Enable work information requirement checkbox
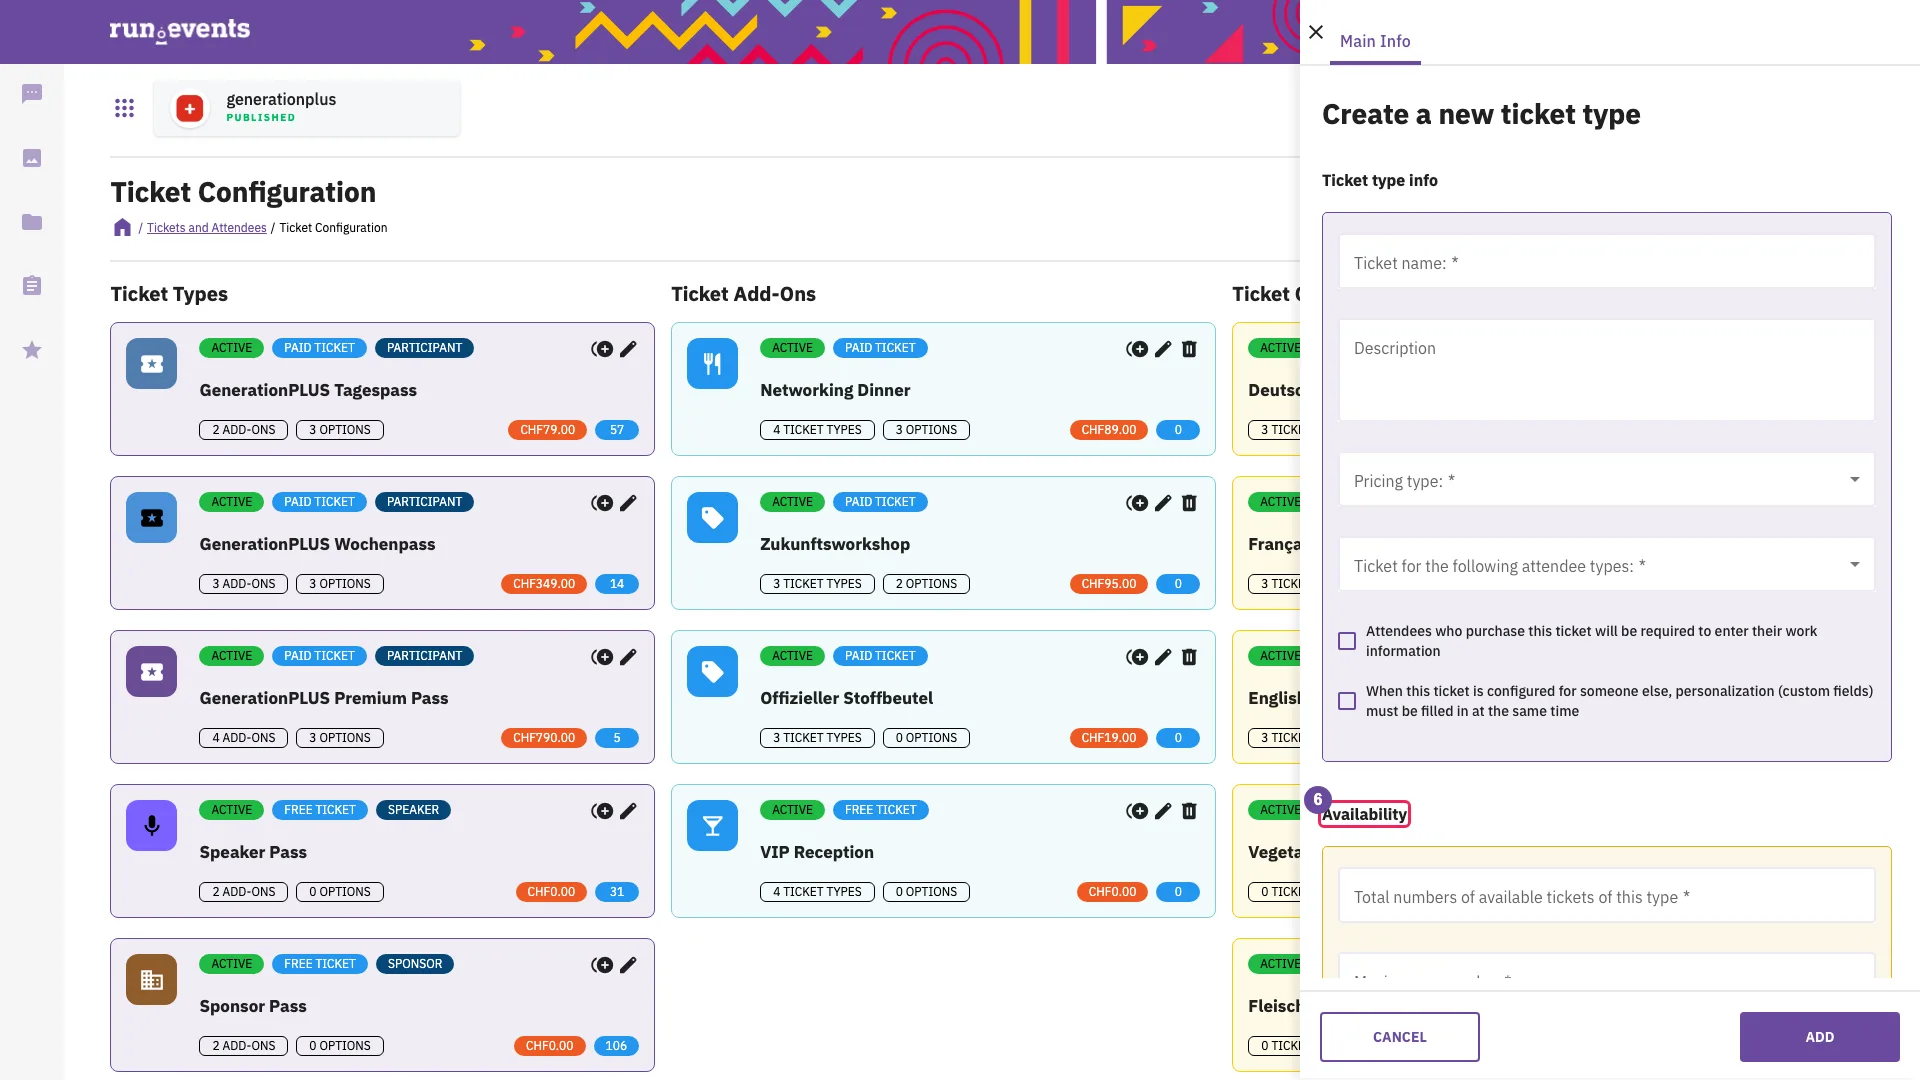 point(1347,641)
